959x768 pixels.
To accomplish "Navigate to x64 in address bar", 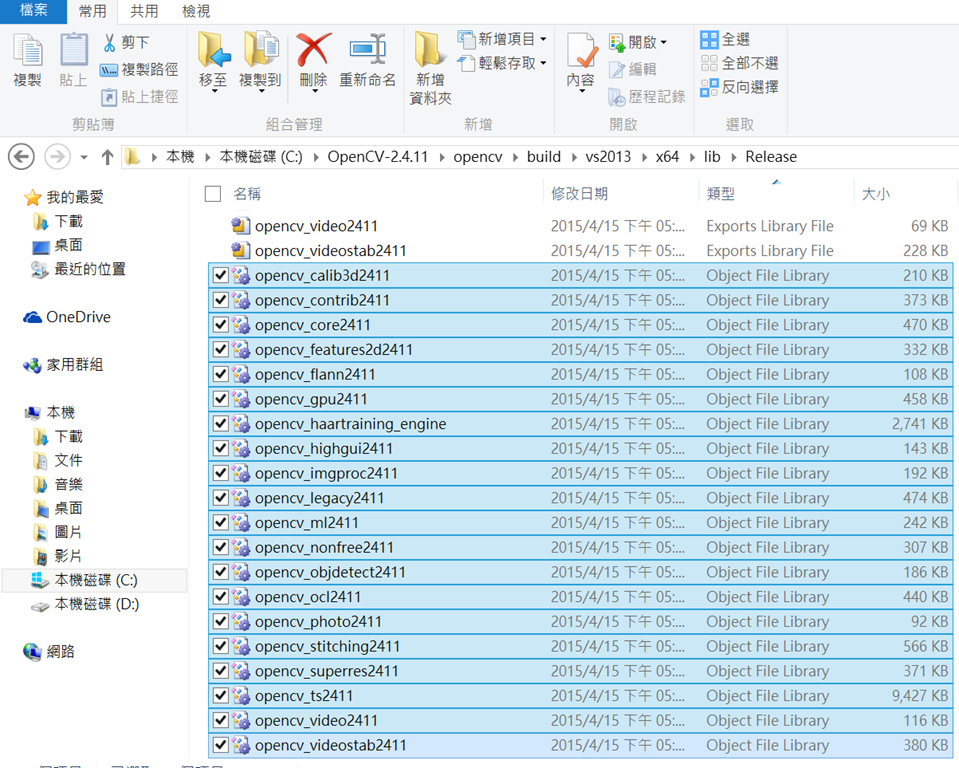I will point(667,157).
